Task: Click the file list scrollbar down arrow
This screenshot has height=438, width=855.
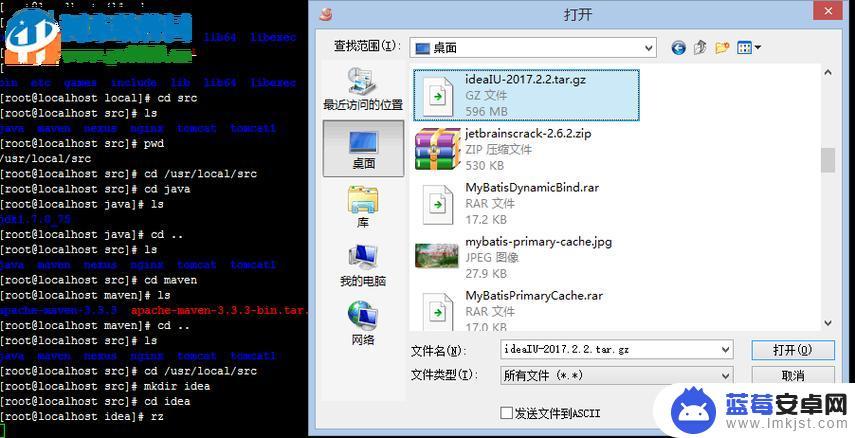Action: click(x=828, y=323)
